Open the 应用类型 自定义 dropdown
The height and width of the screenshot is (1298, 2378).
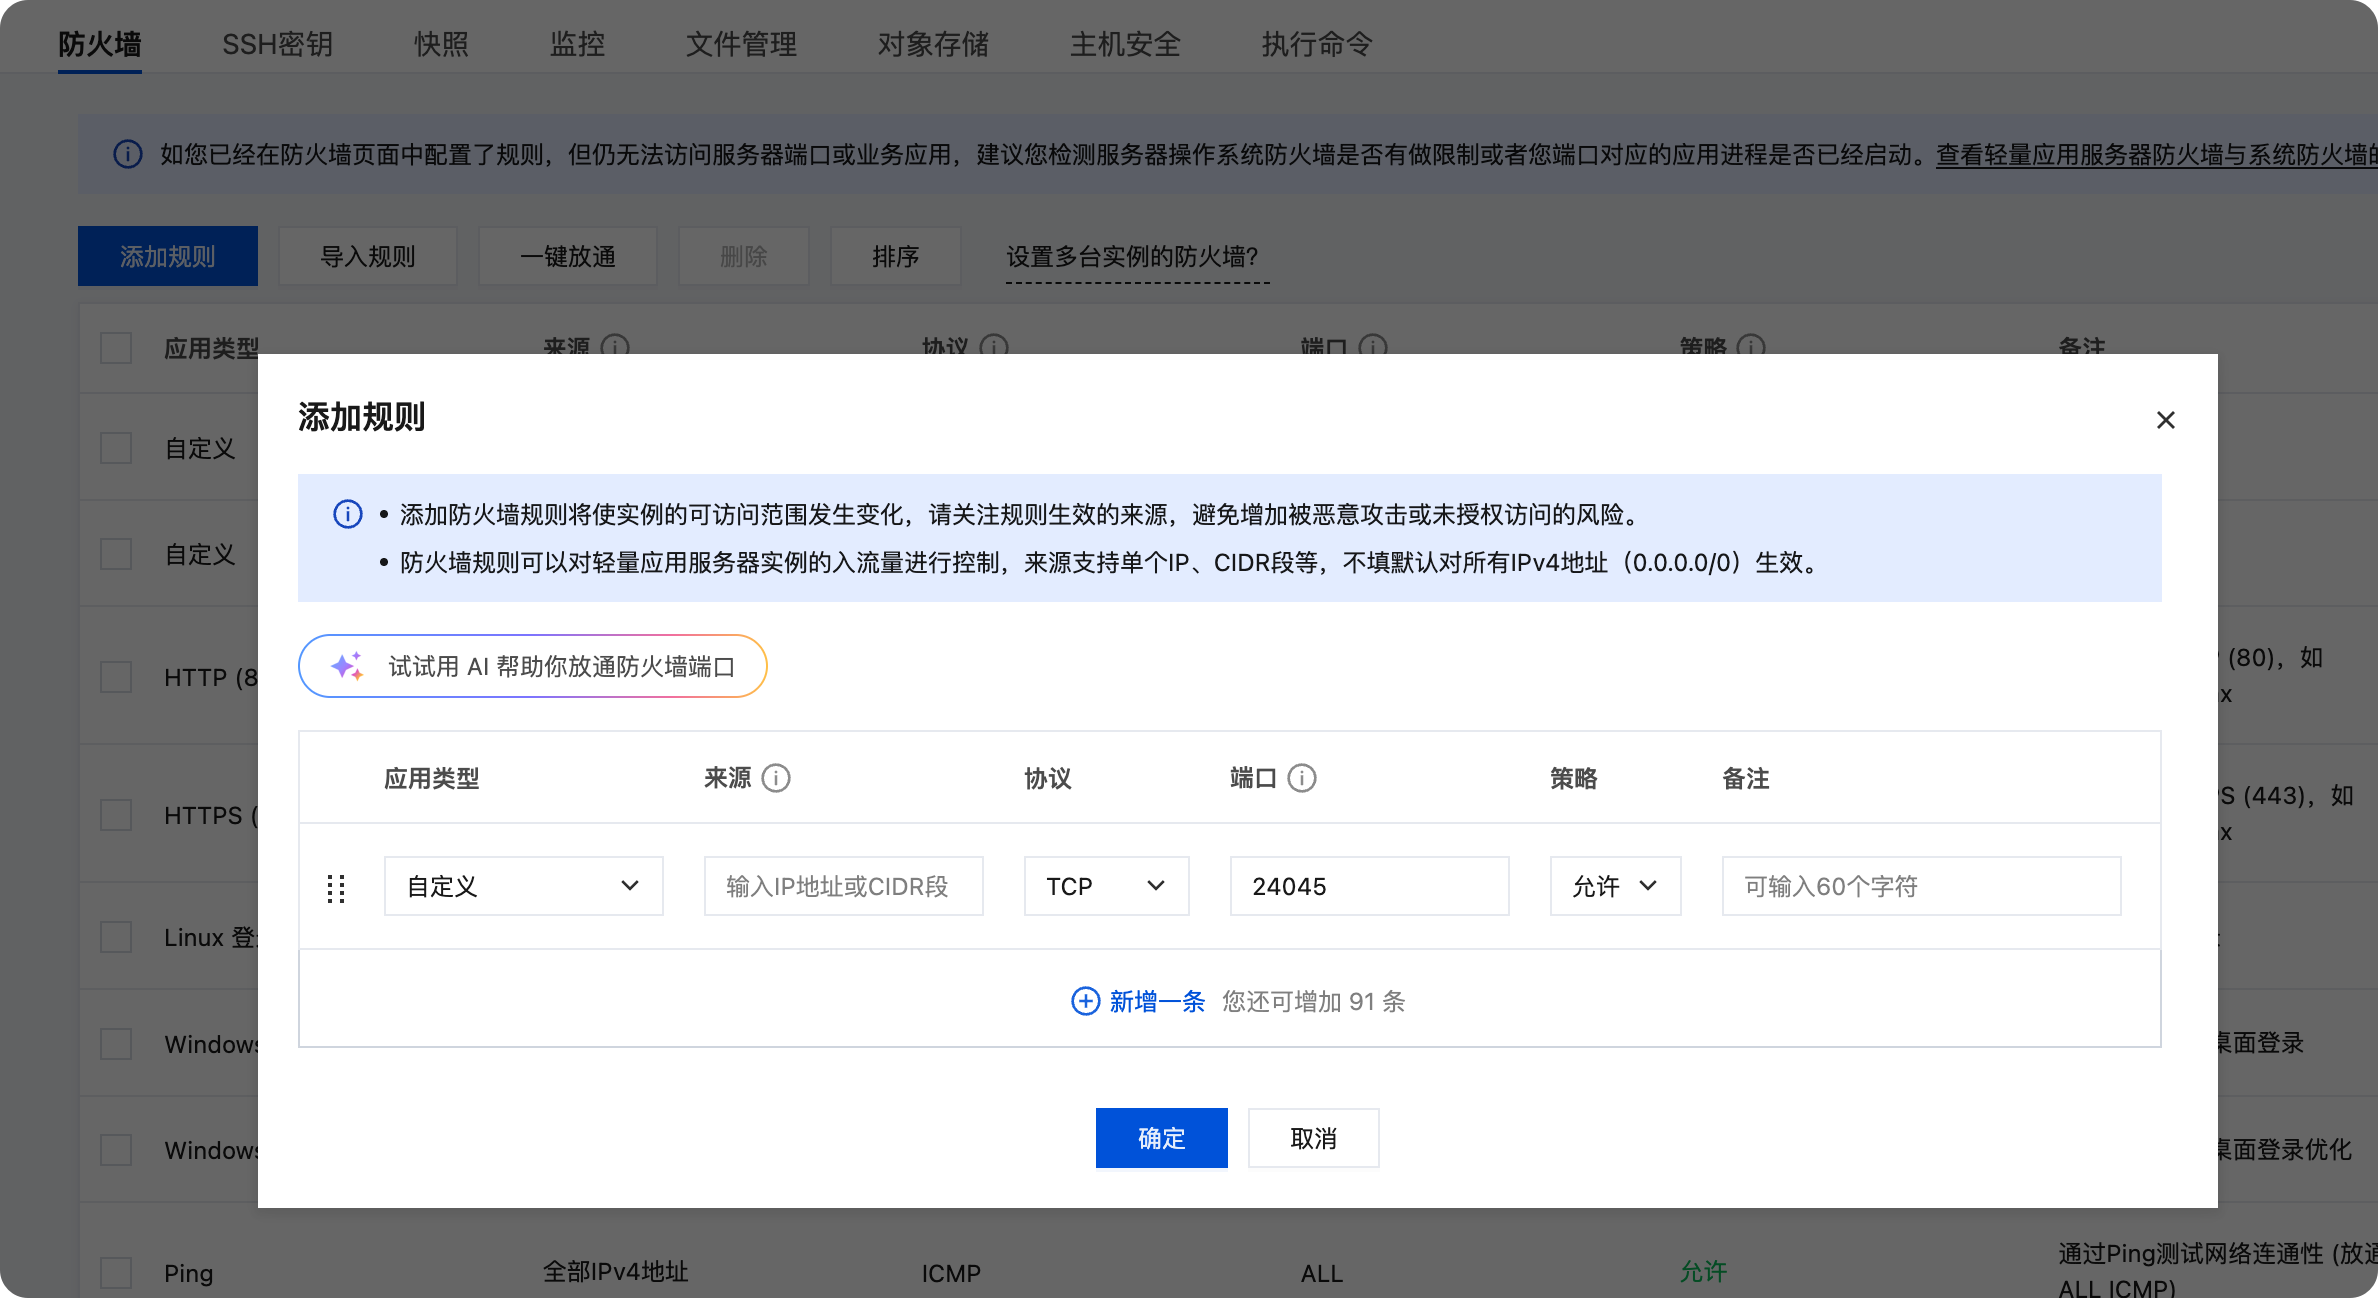click(x=523, y=886)
